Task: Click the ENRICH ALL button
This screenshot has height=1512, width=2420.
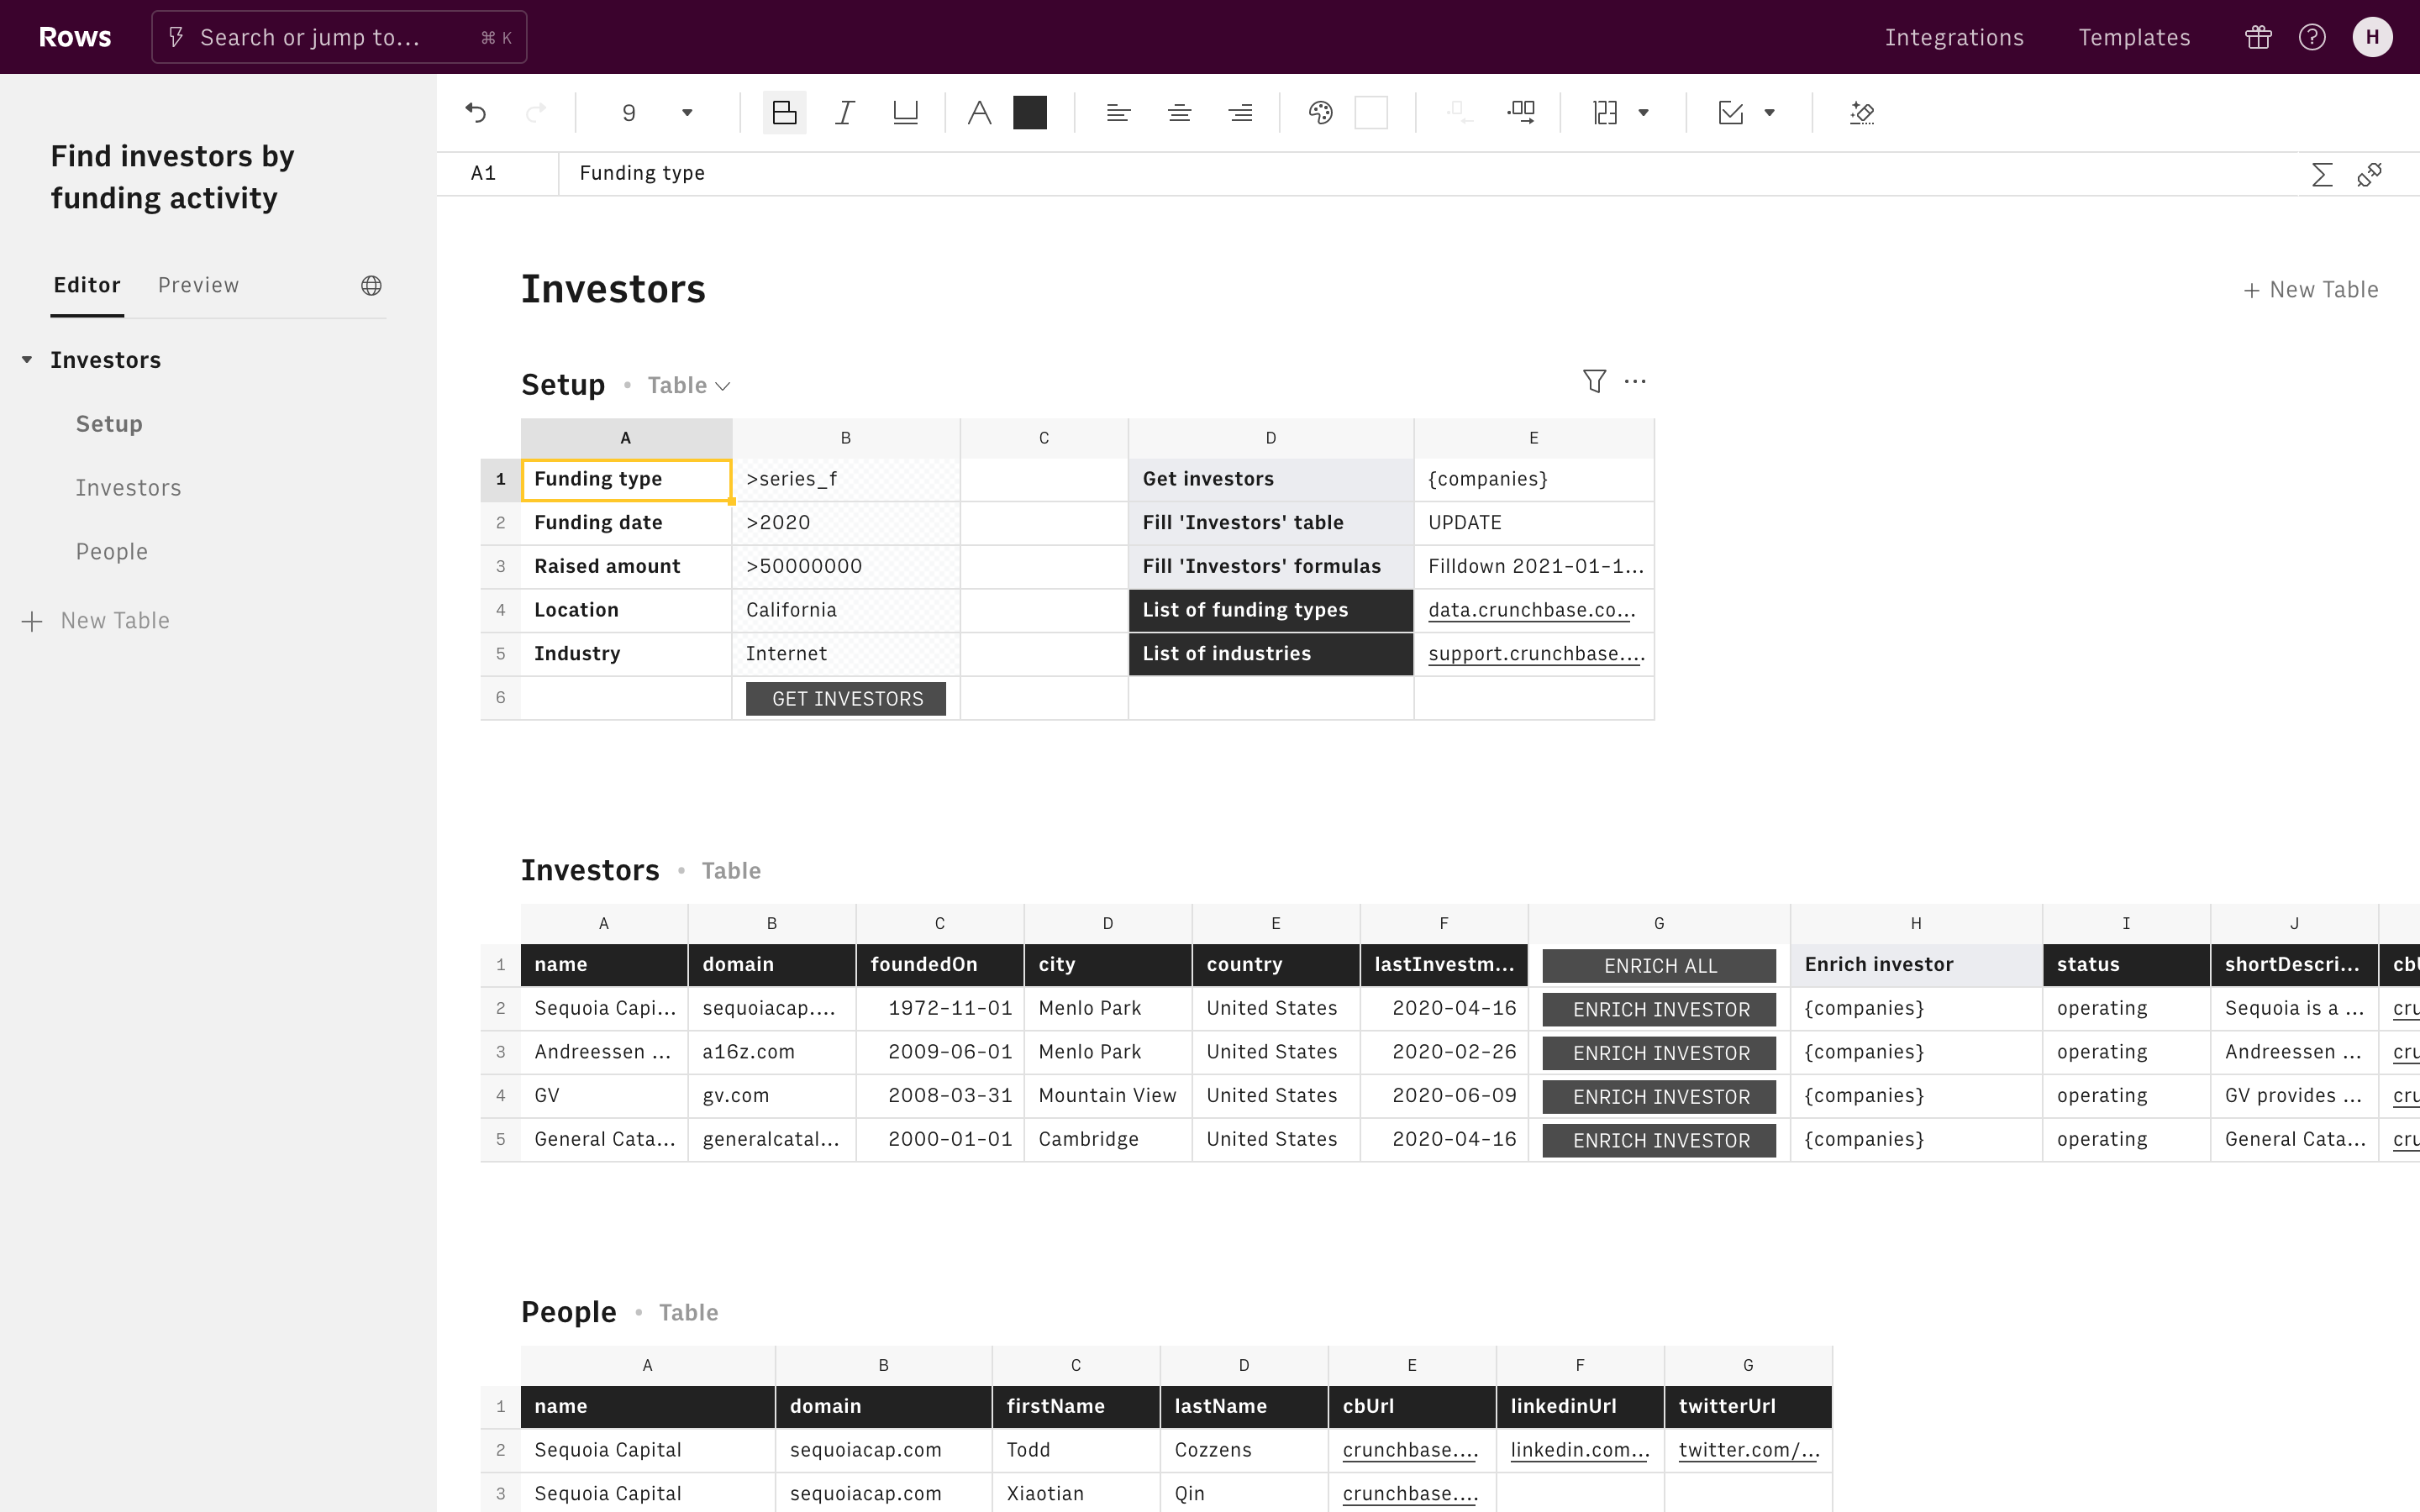Action: pyautogui.click(x=1659, y=966)
